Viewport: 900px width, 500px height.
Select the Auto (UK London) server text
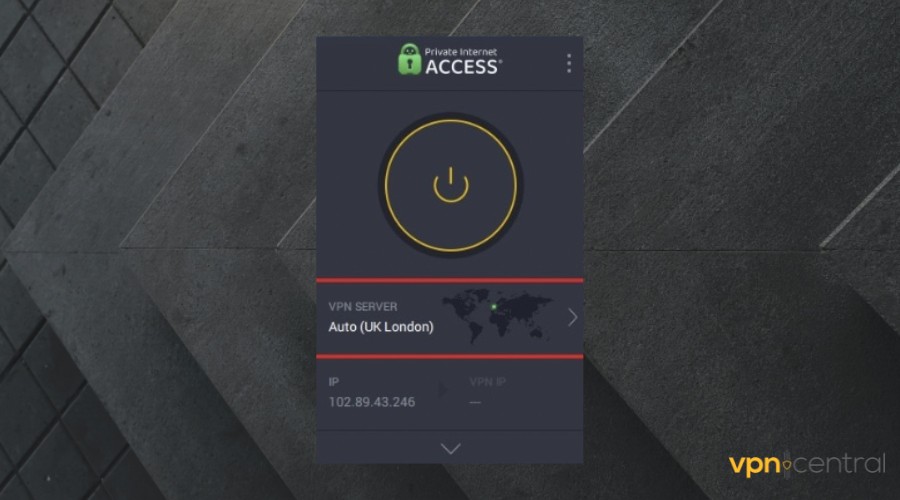point(381,327)
